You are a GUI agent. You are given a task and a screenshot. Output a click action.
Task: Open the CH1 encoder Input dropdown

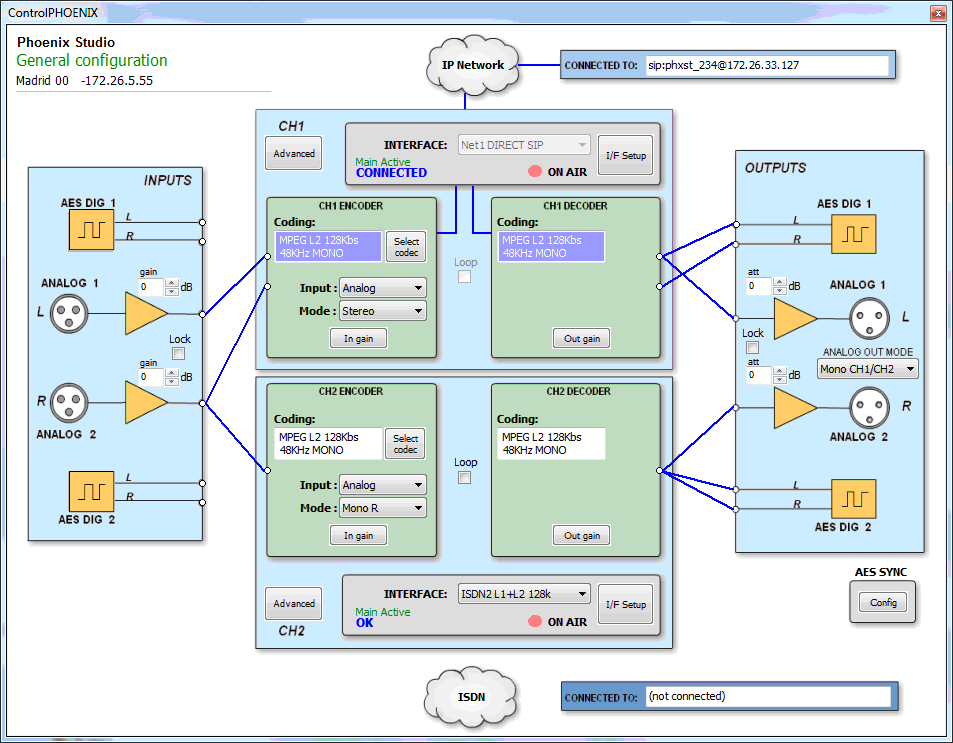tap(382, 287)
